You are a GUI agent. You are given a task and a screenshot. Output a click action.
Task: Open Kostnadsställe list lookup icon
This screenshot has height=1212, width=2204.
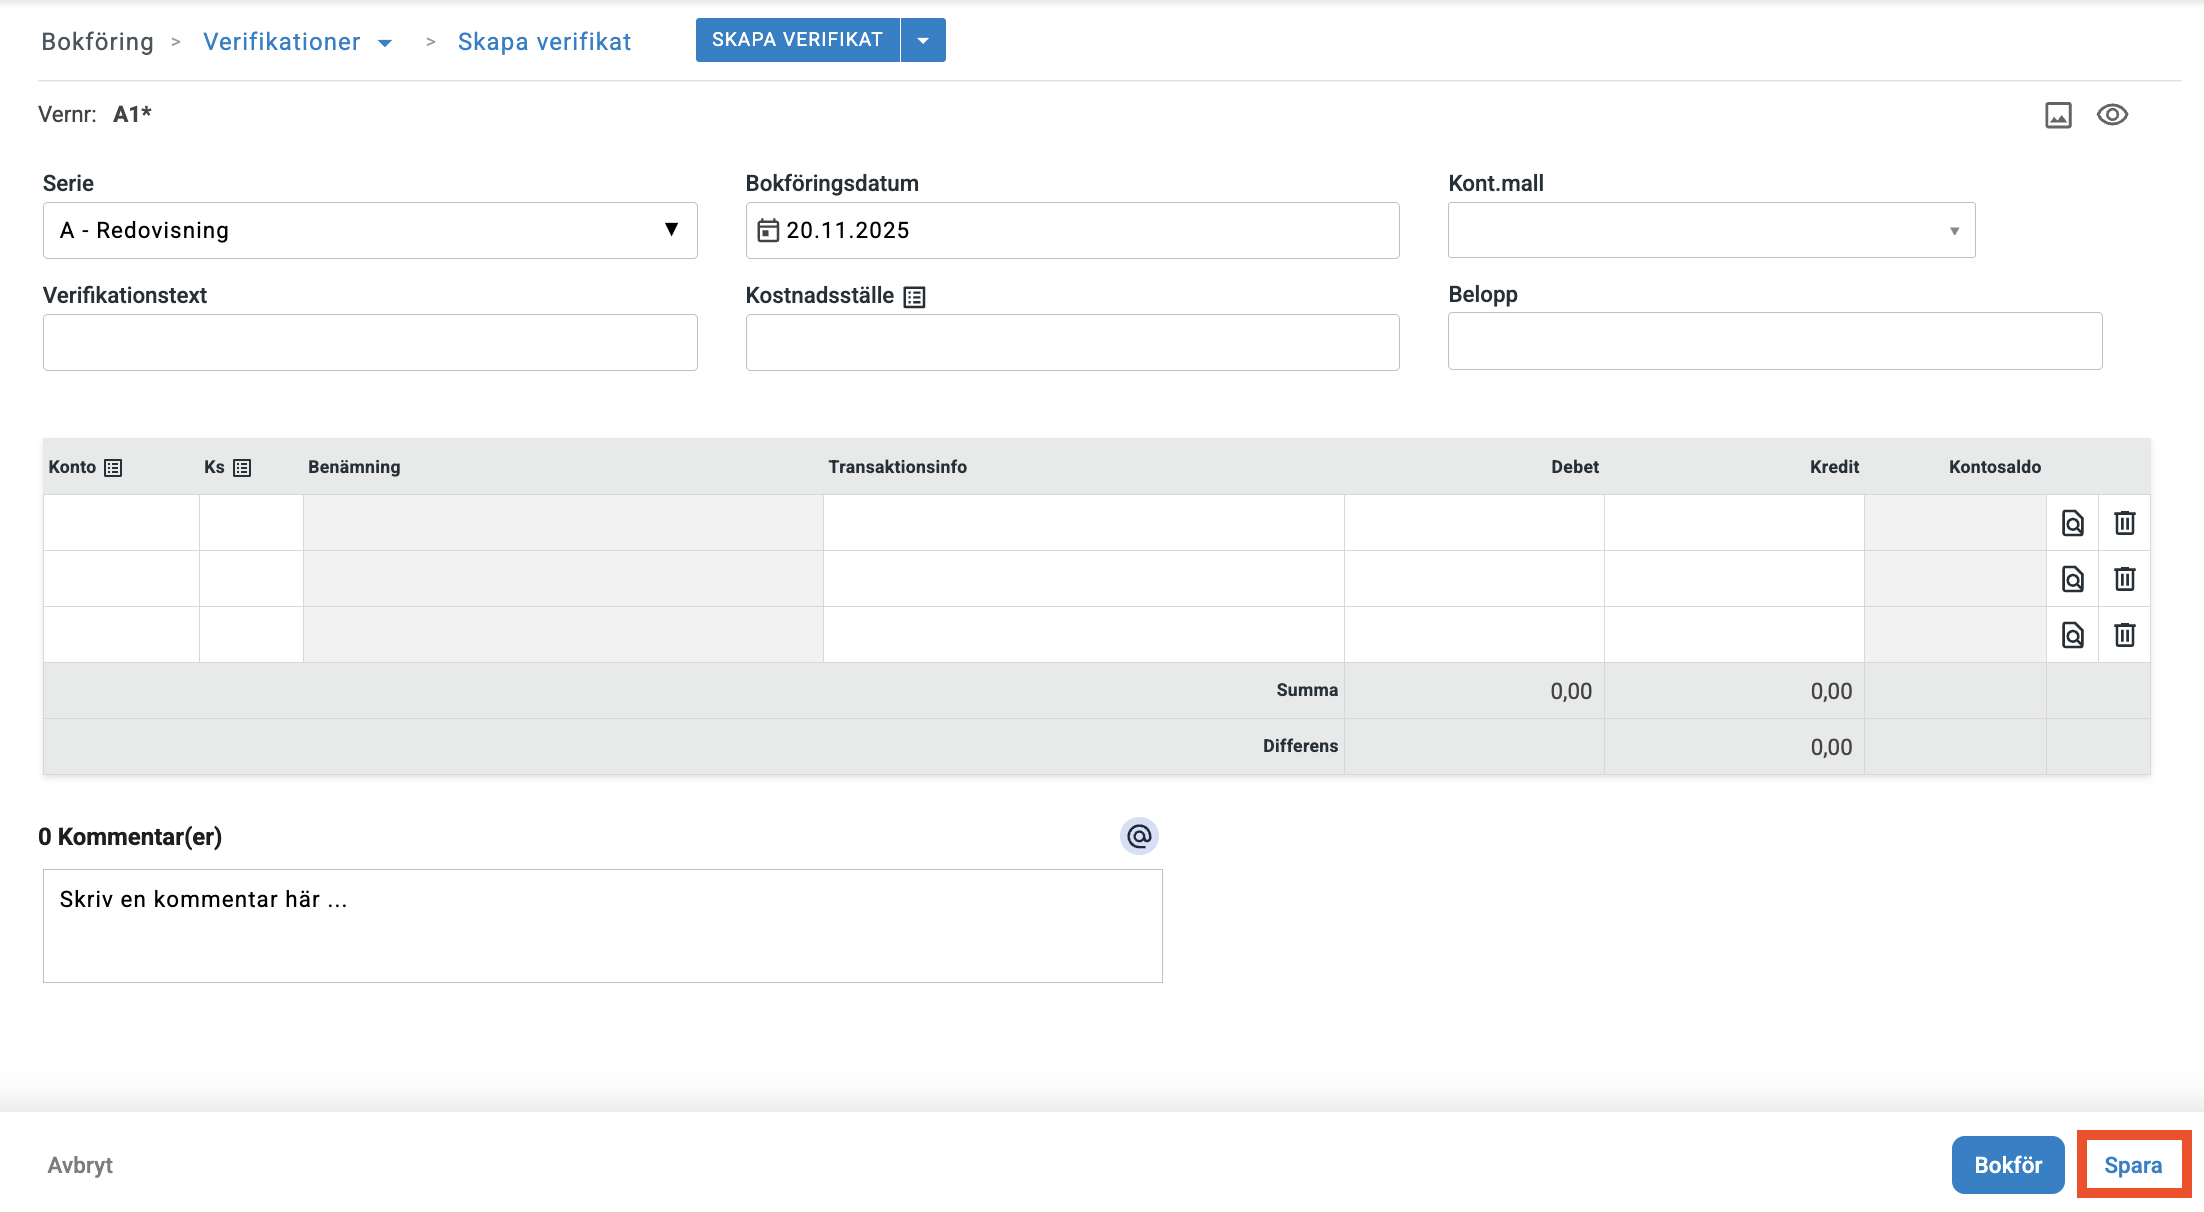pyautogui.click(x=914, y=297)
